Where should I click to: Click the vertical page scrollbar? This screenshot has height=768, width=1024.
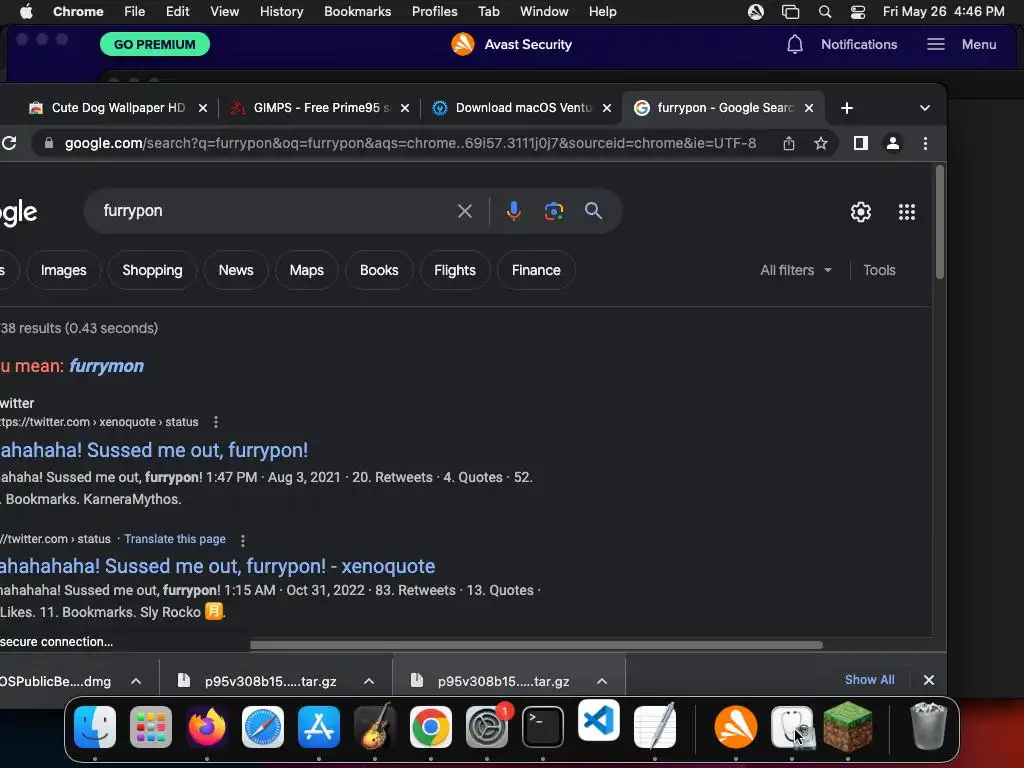[x=940, y=222]
